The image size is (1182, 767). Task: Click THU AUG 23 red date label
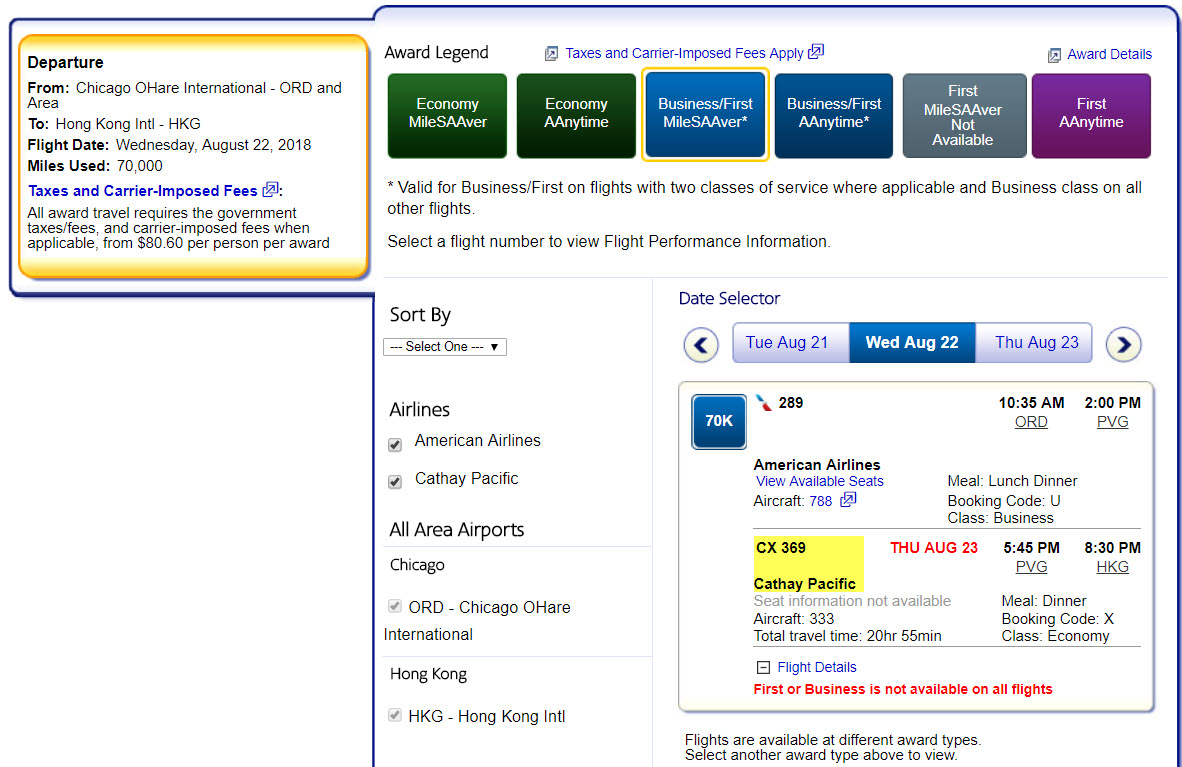click(933, 548)
